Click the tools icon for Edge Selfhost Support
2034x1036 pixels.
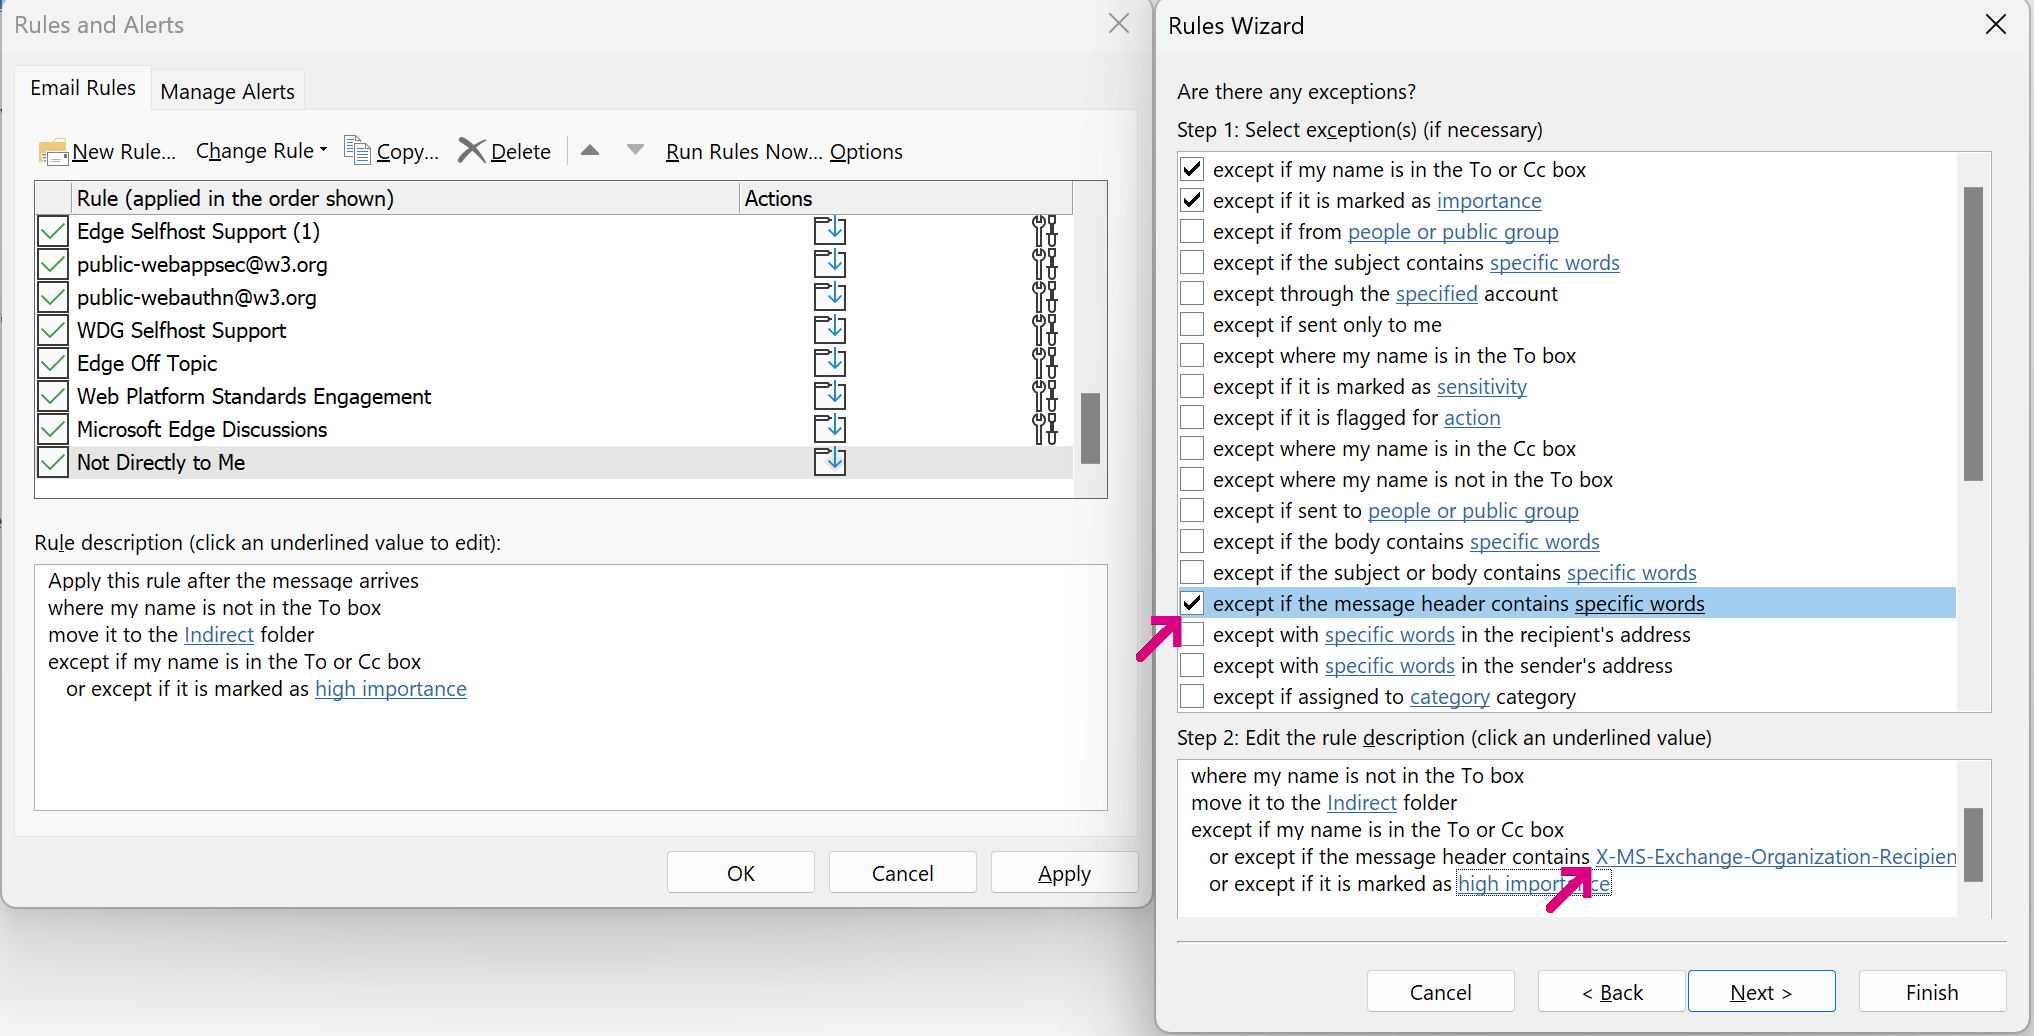(1044, 231)
